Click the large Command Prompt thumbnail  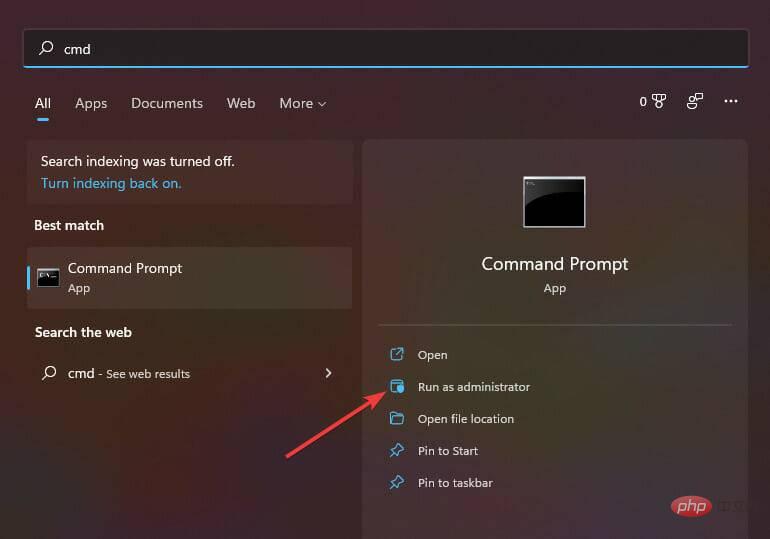click(554, 202)
